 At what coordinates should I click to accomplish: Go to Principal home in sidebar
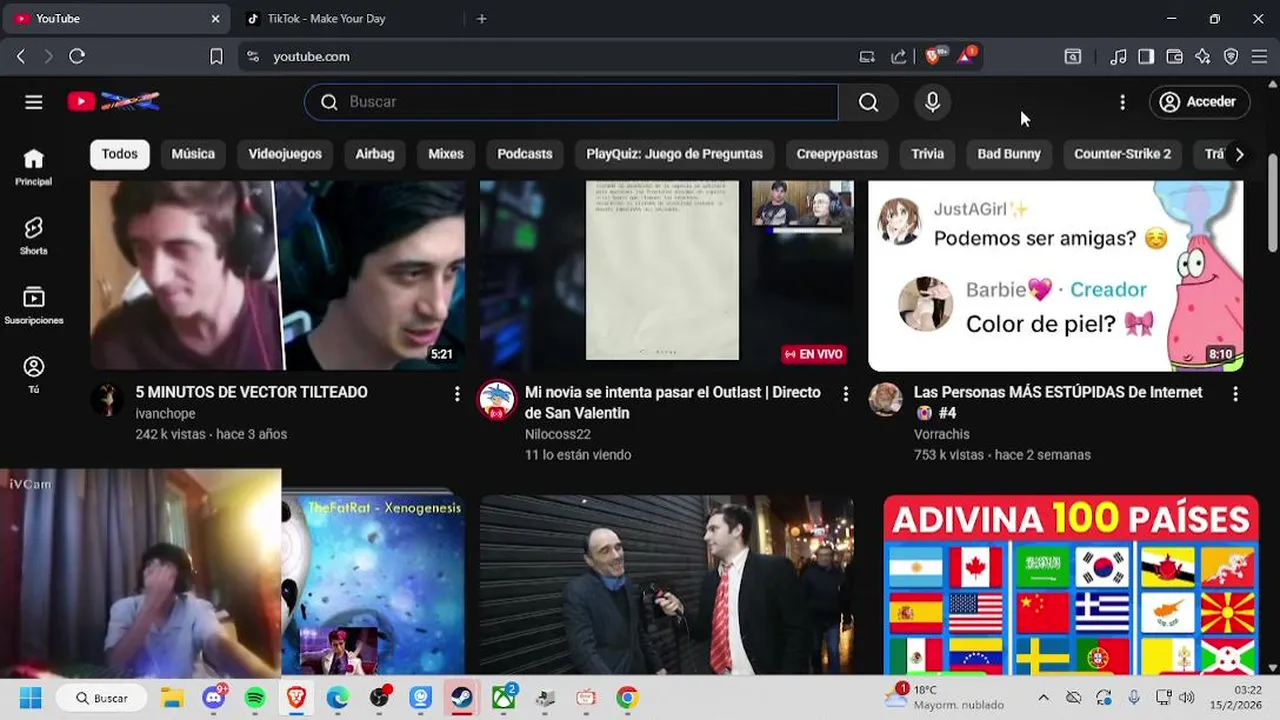34,167
